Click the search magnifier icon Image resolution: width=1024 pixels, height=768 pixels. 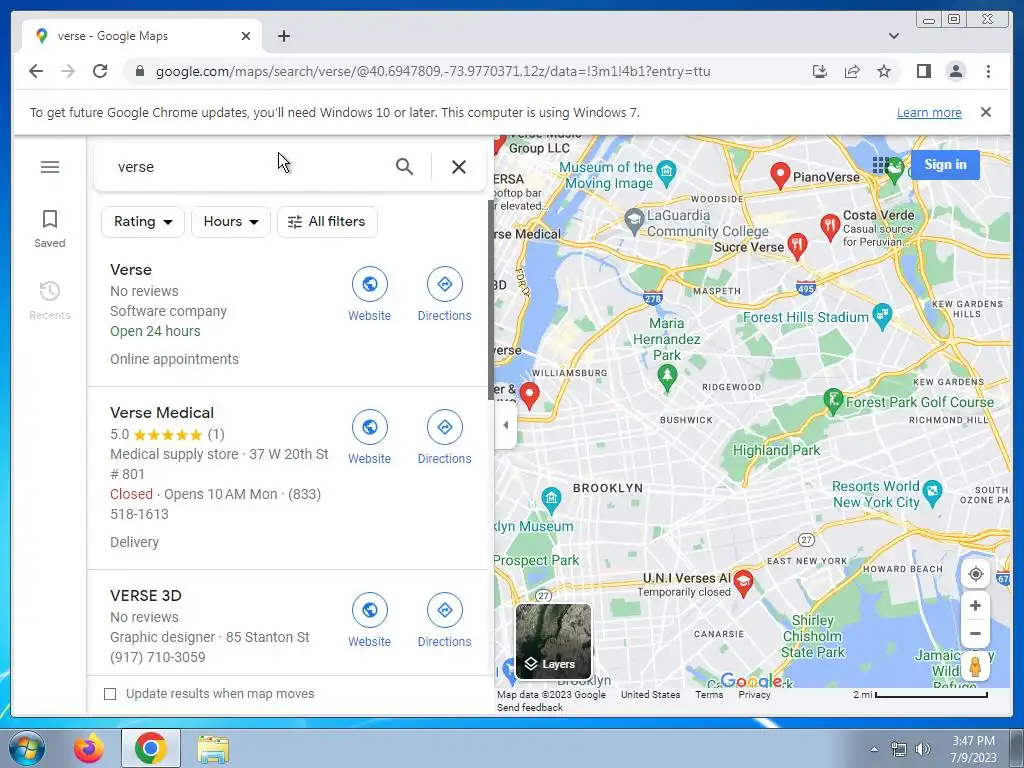[404, 167]
